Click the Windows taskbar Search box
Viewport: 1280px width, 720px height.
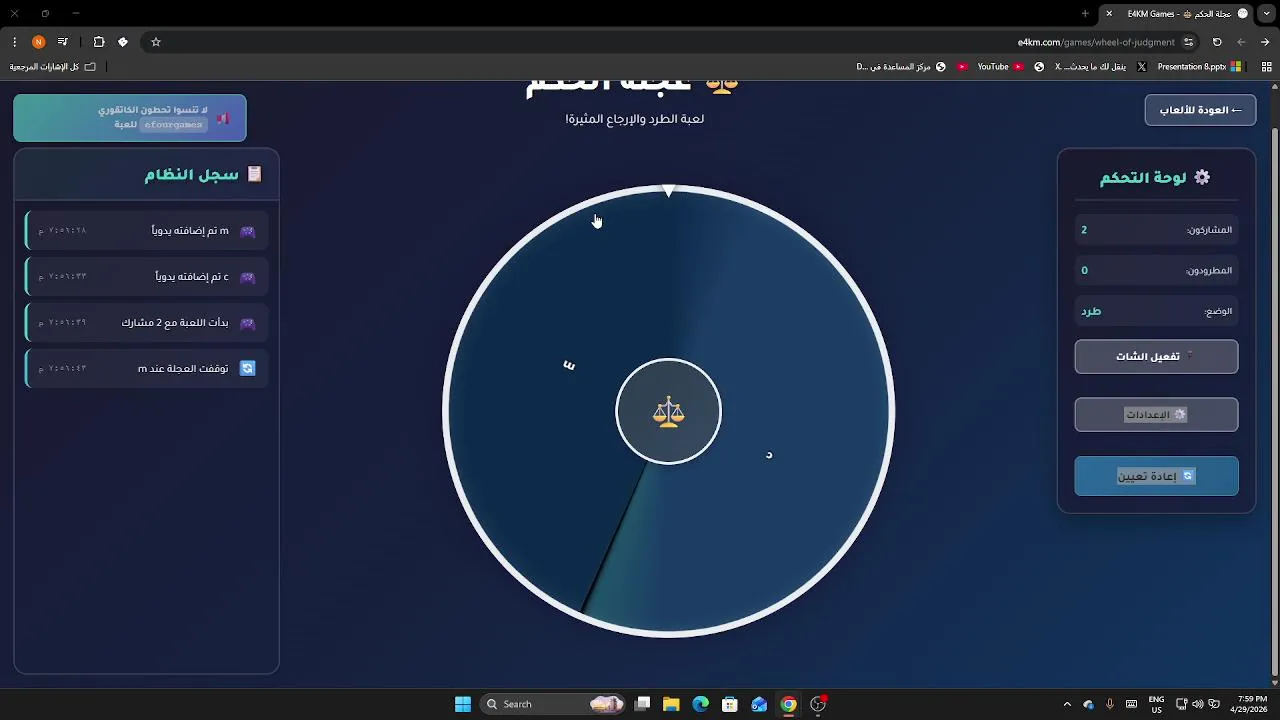[x=554, y=704]
